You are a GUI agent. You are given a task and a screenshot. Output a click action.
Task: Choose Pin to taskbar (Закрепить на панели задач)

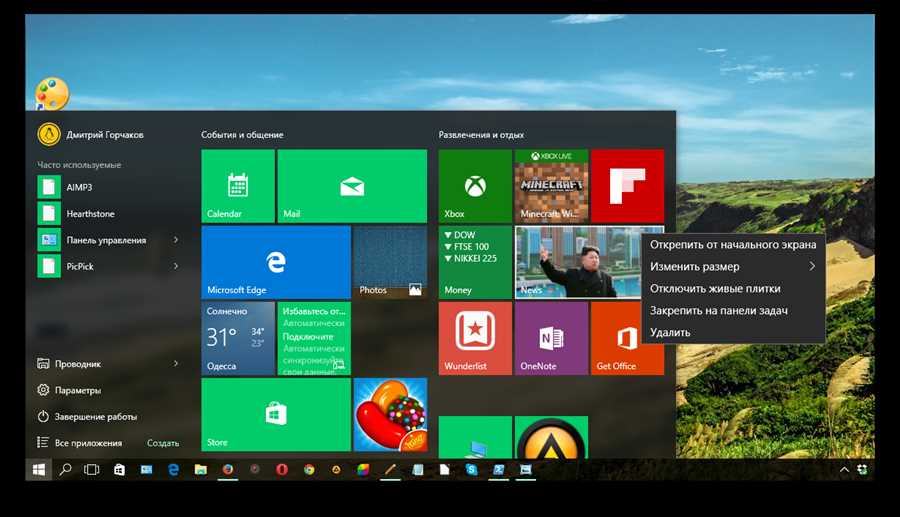733,310
